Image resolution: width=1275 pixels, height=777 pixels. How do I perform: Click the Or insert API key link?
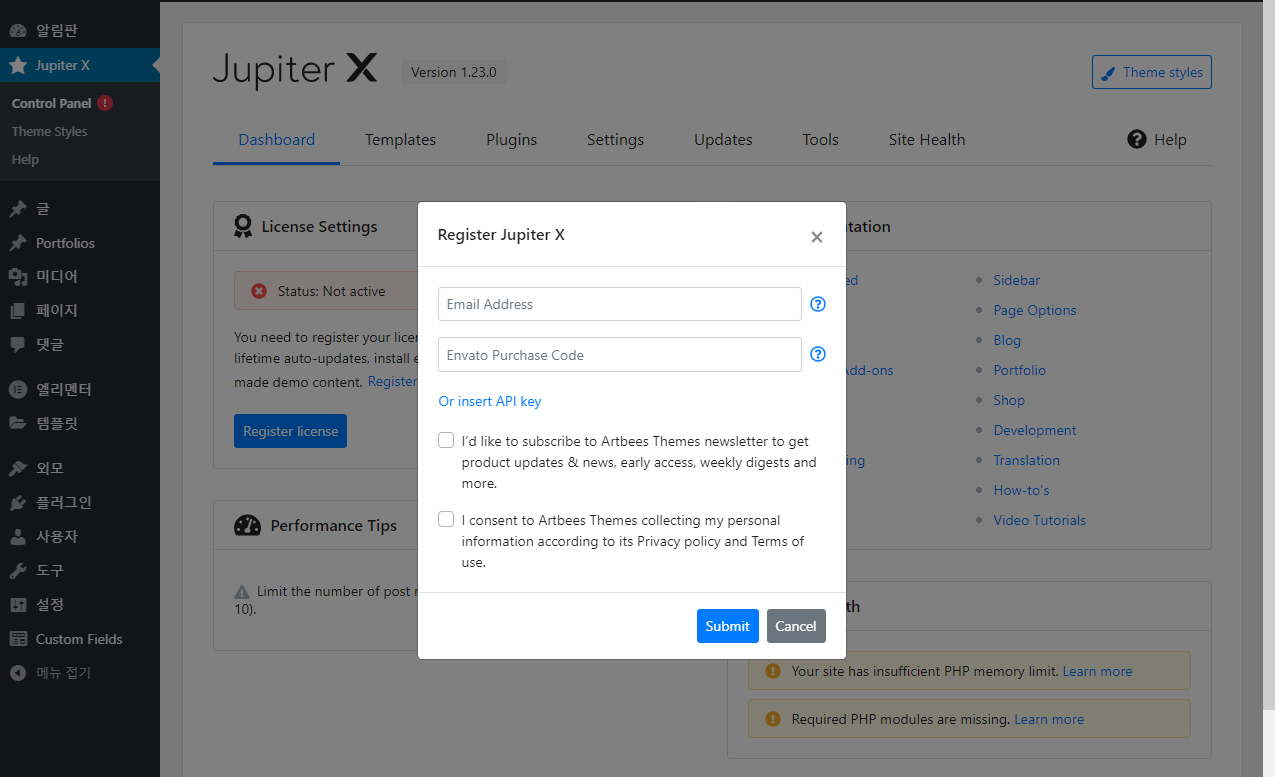(x=490, y=401)
